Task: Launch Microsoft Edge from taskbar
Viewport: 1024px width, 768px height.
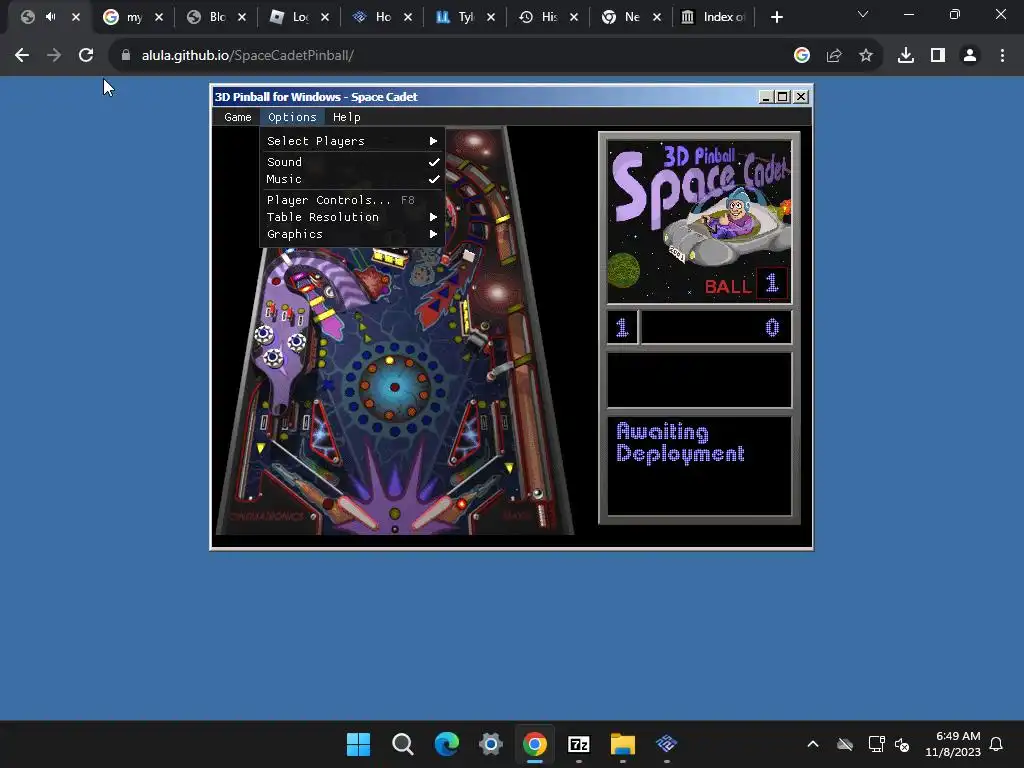Action: coord(447,744)
